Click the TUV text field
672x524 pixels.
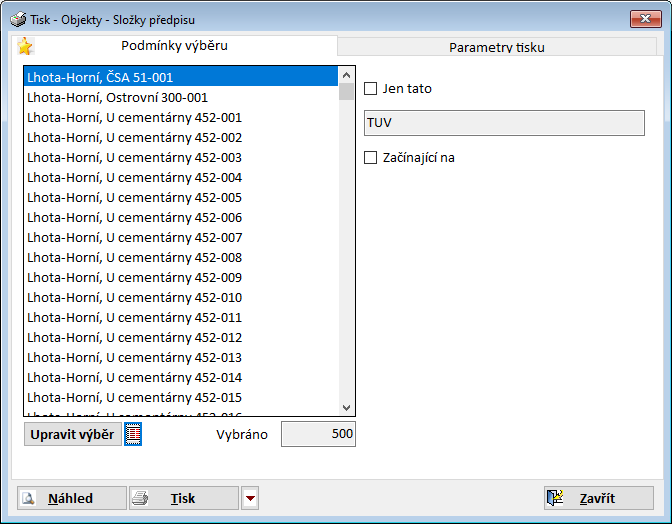coord(504,123)
